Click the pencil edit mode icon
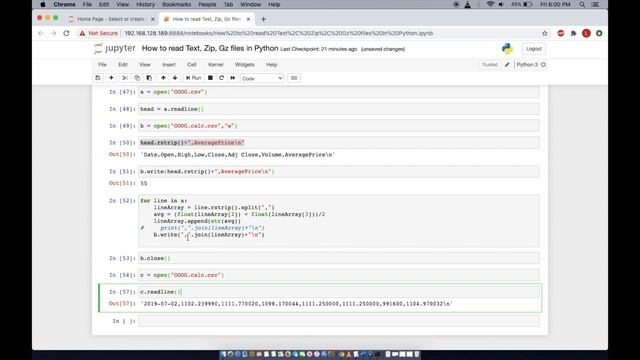The height and width of the screenshot is (360, 640). 507,64
